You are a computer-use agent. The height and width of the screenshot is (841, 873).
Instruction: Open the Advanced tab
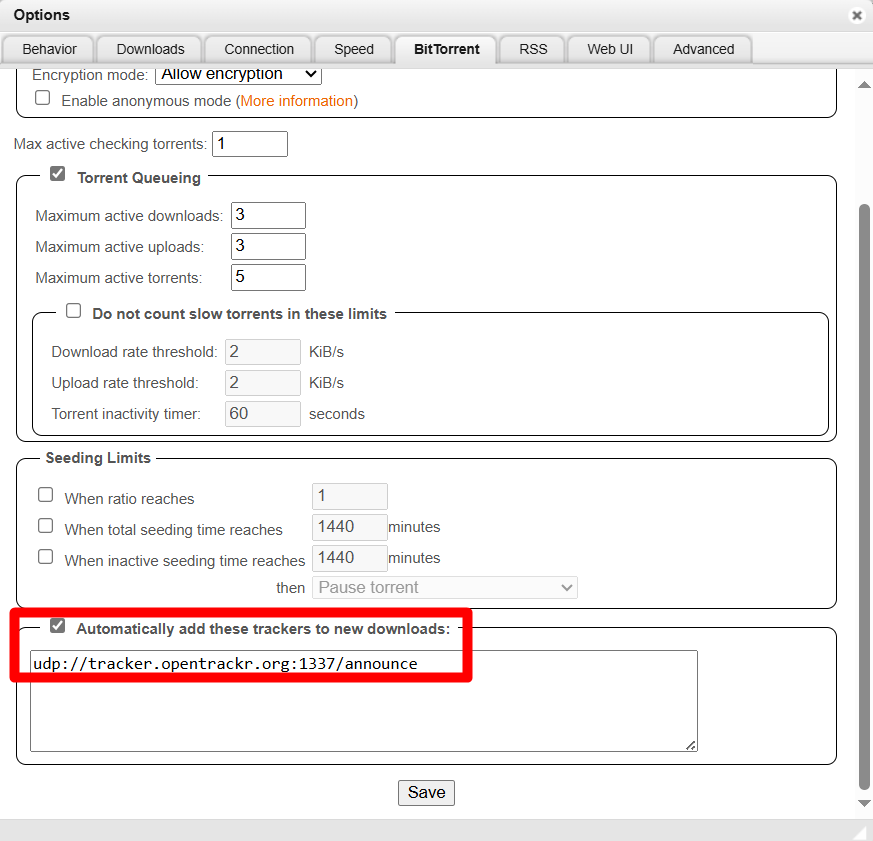703,50
